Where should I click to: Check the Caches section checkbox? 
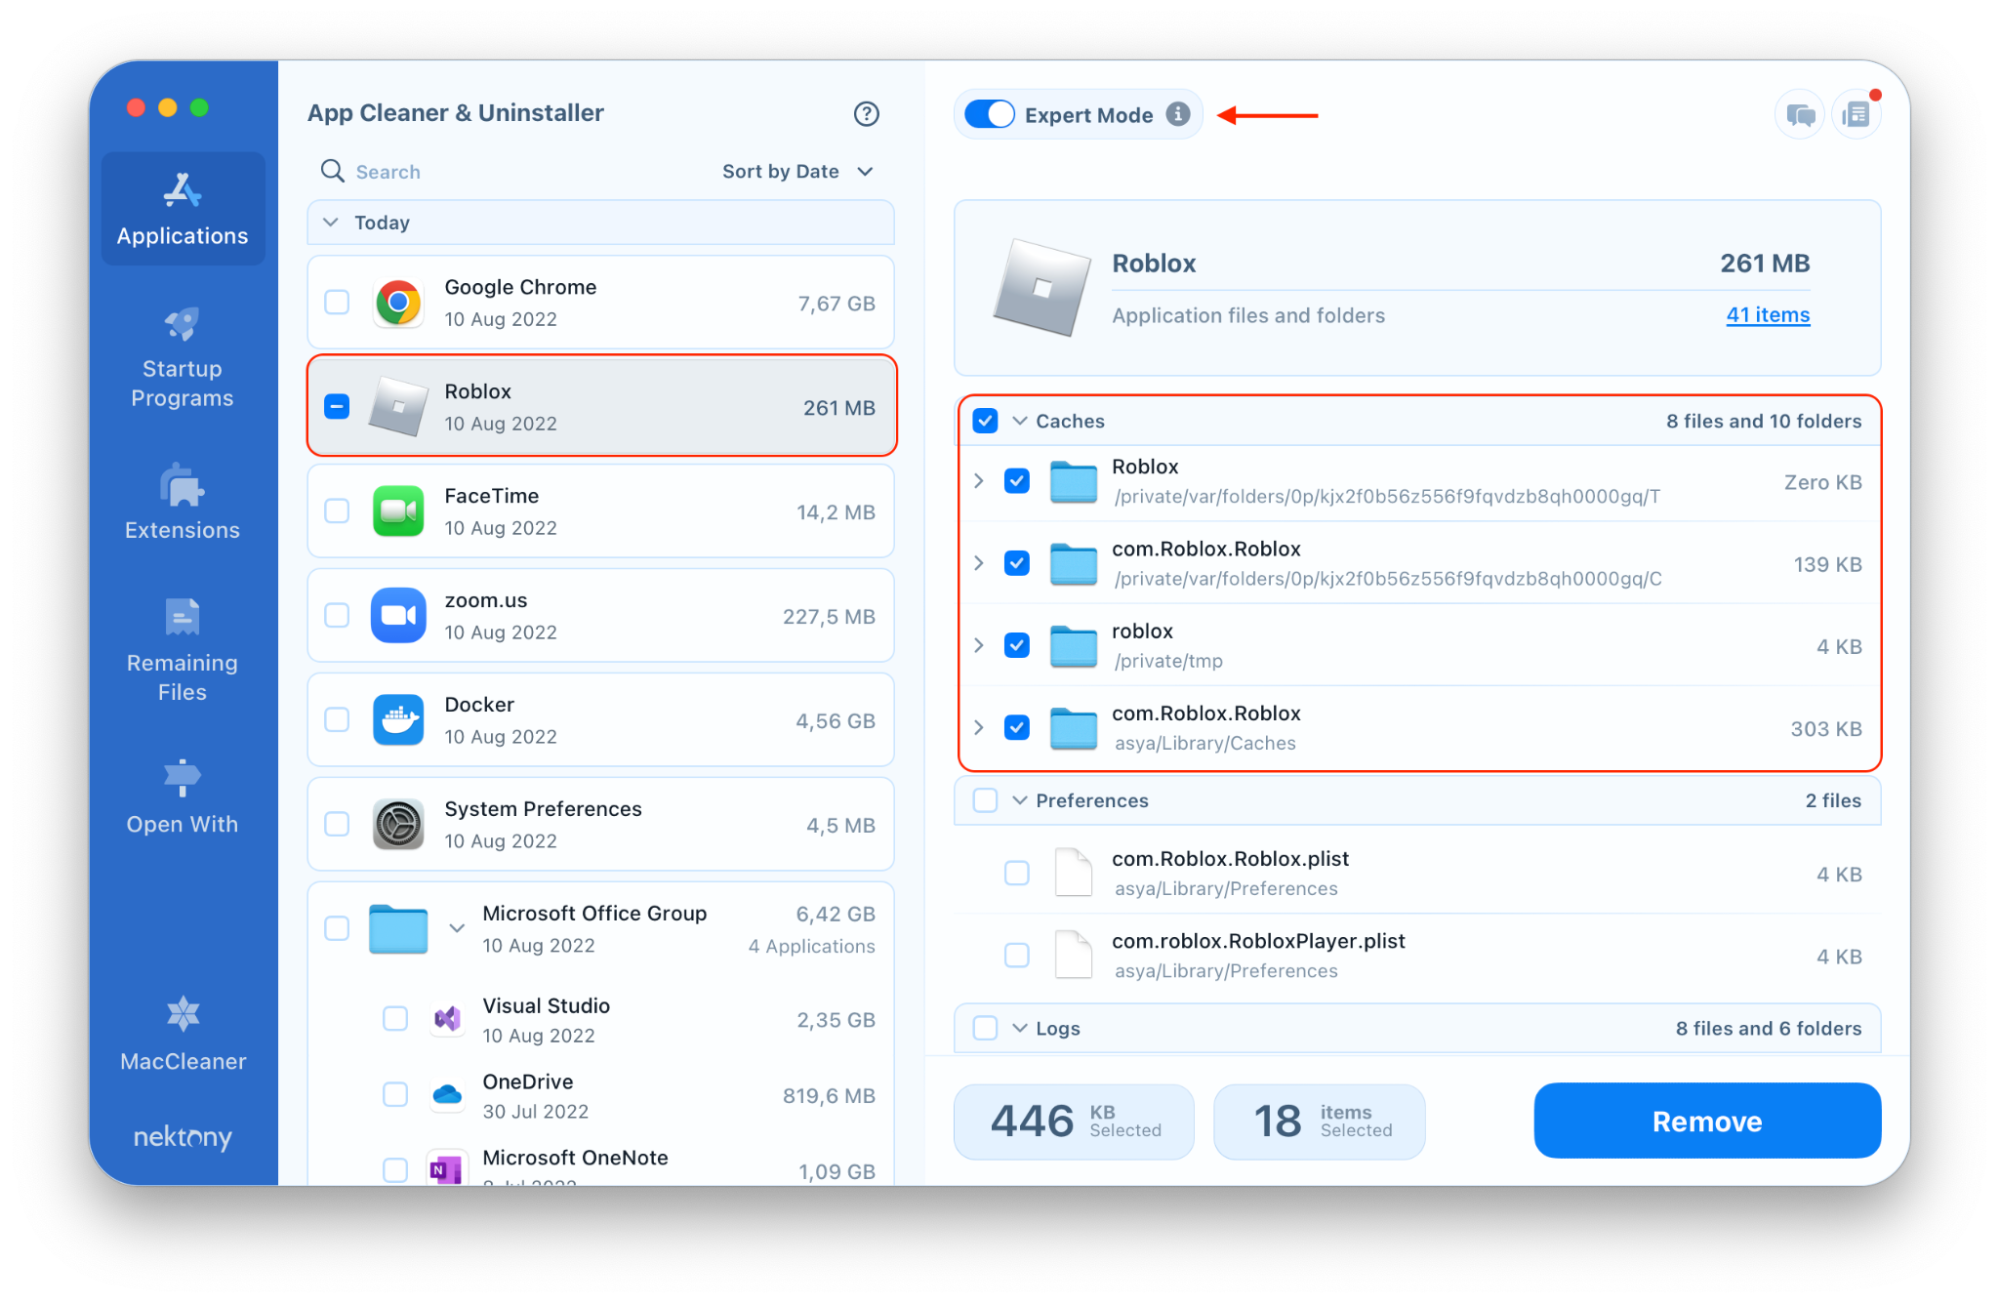[983, 421]
